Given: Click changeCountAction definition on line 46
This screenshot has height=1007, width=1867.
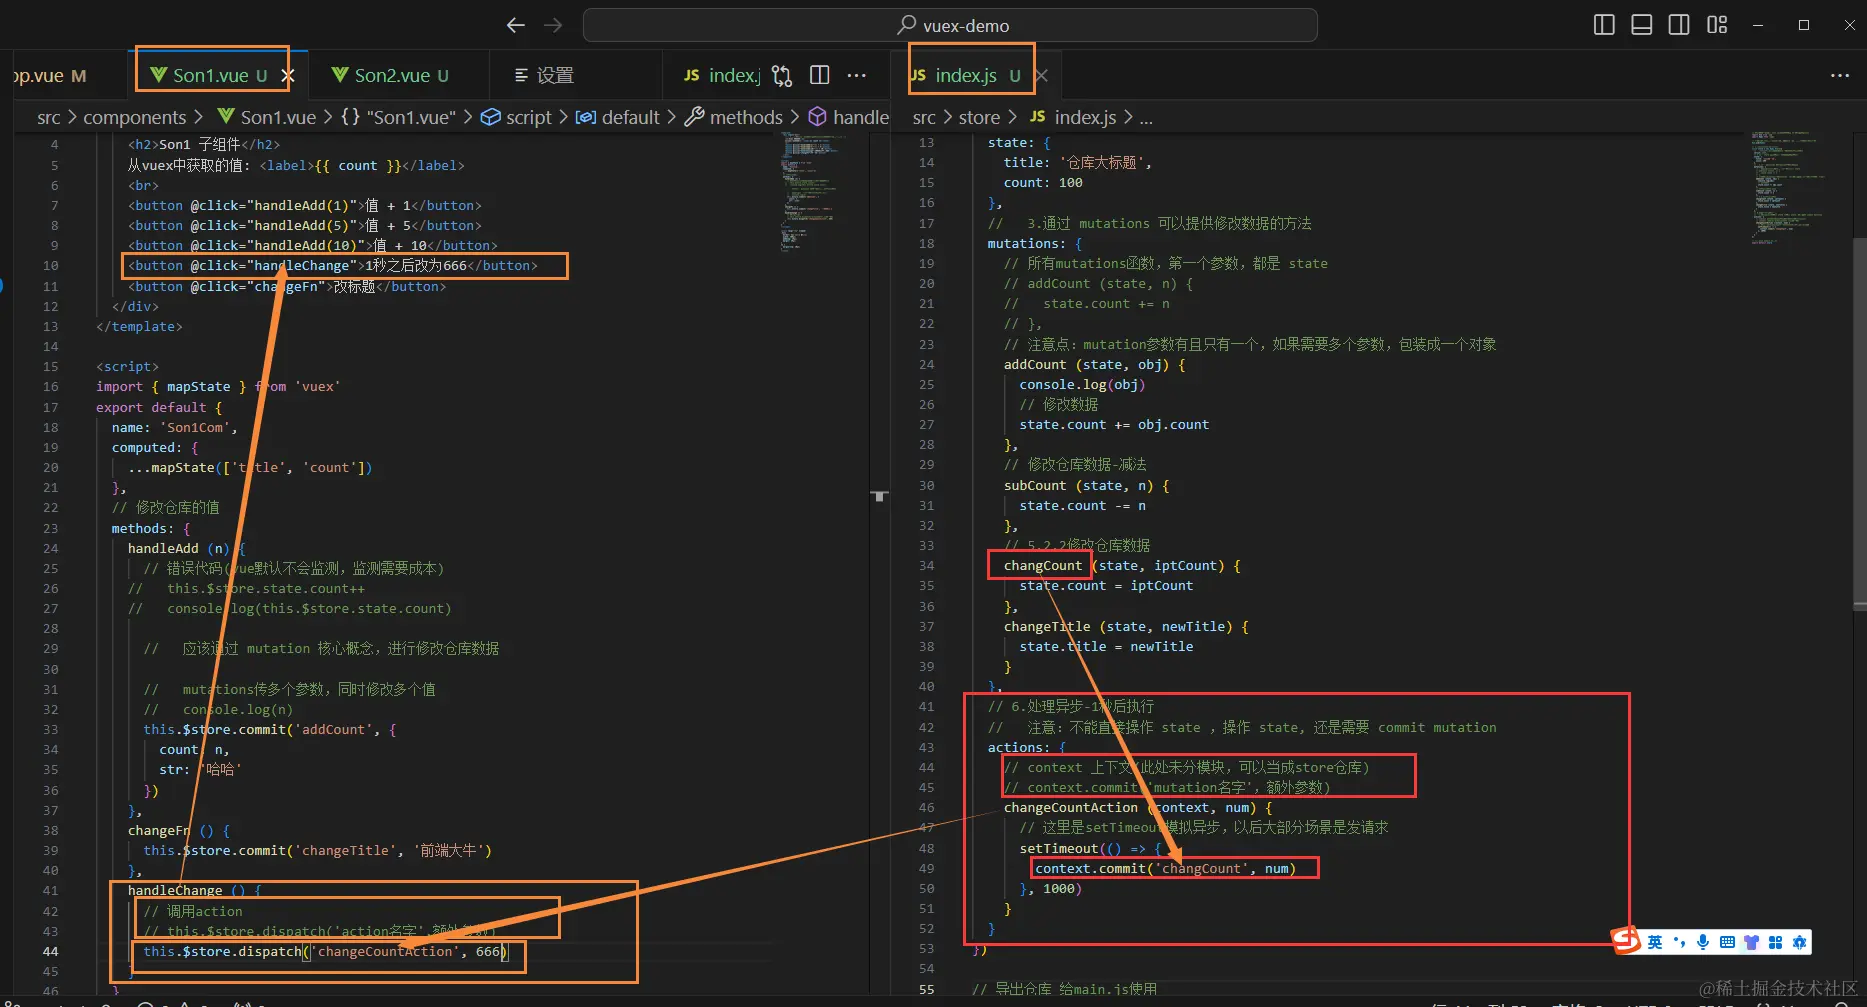Looking at the screenshot, I should [1071, 807].
